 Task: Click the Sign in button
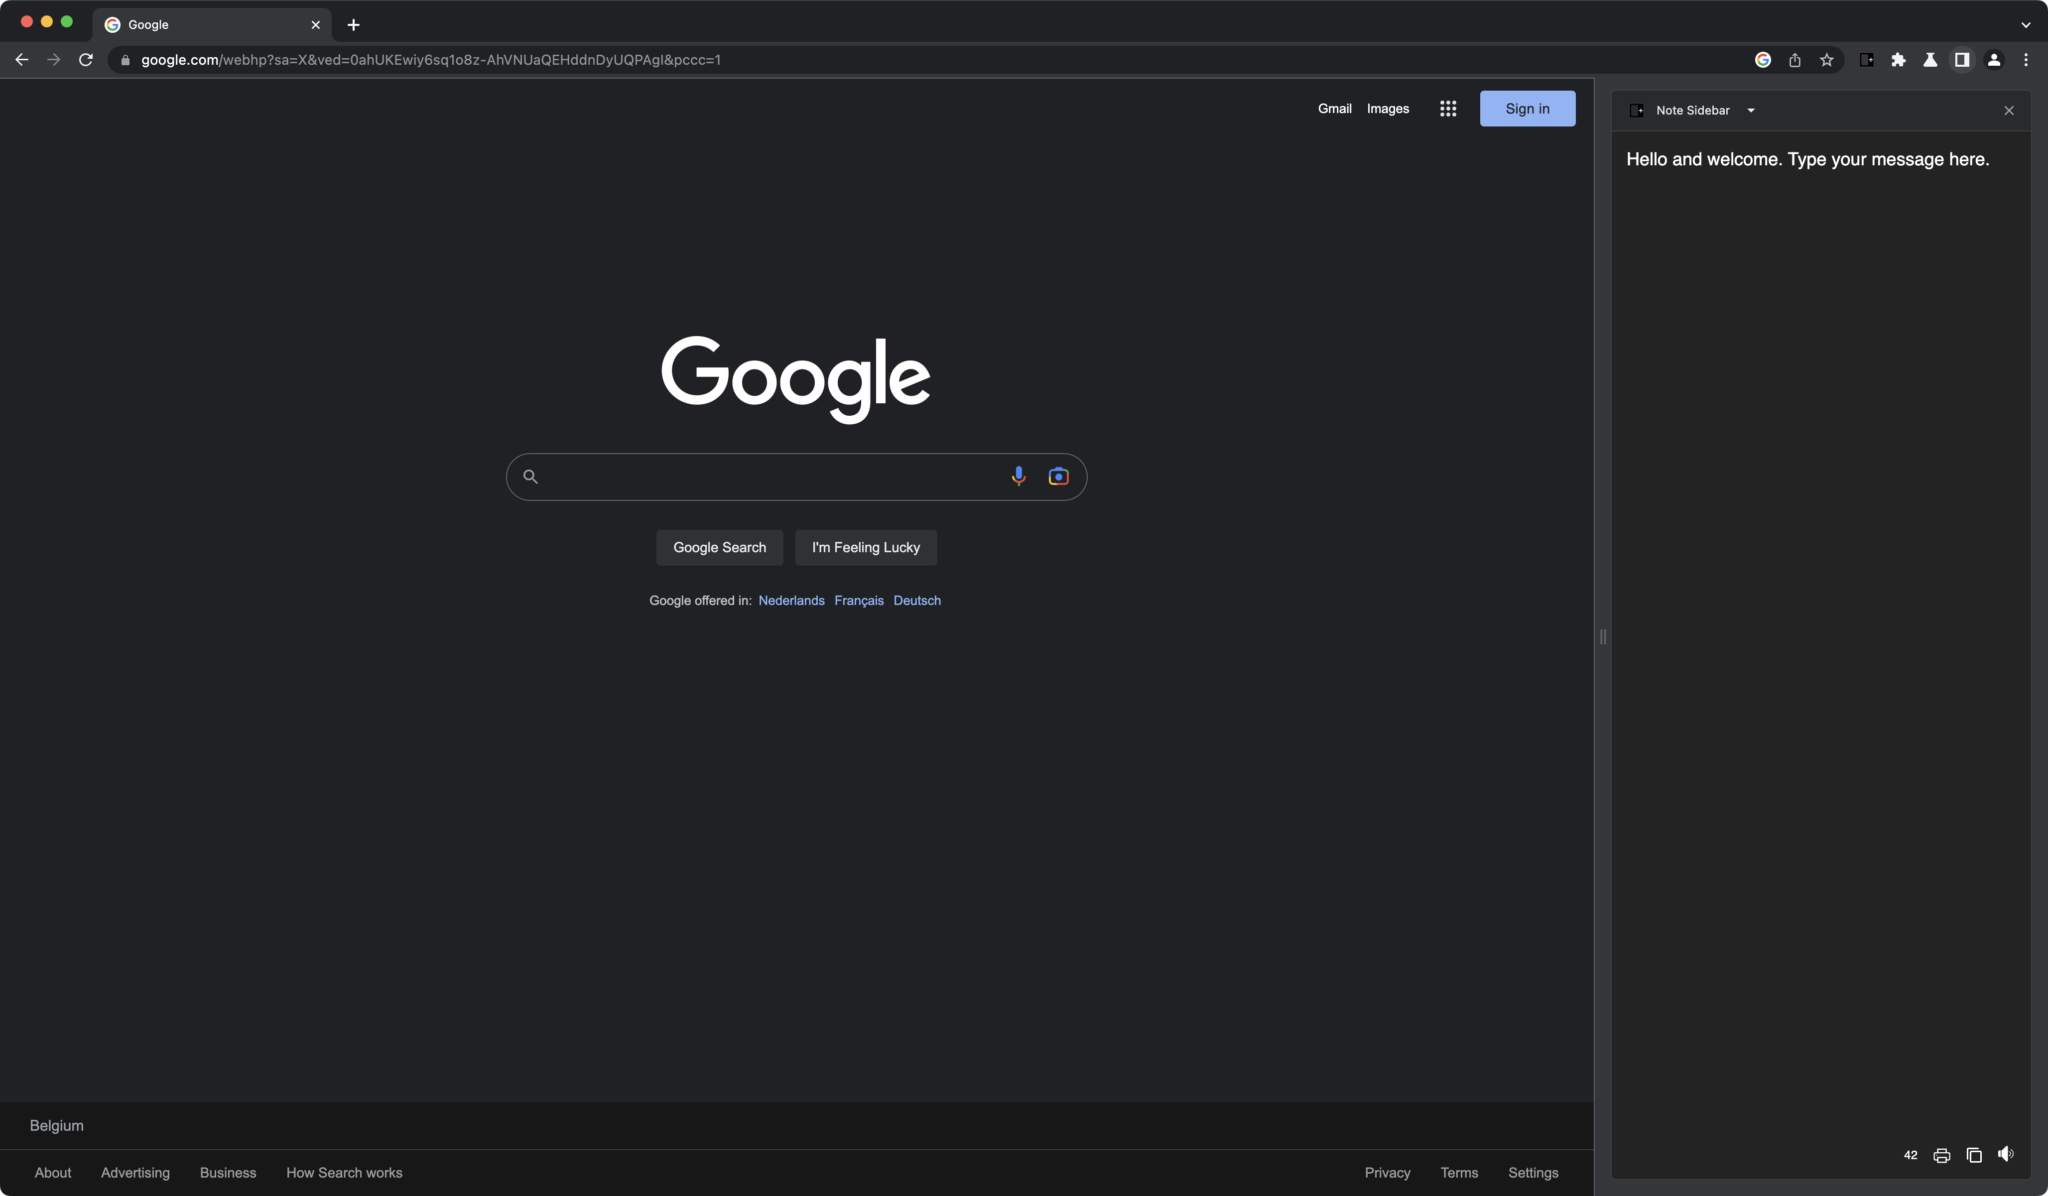click(x=1526, y=107)
